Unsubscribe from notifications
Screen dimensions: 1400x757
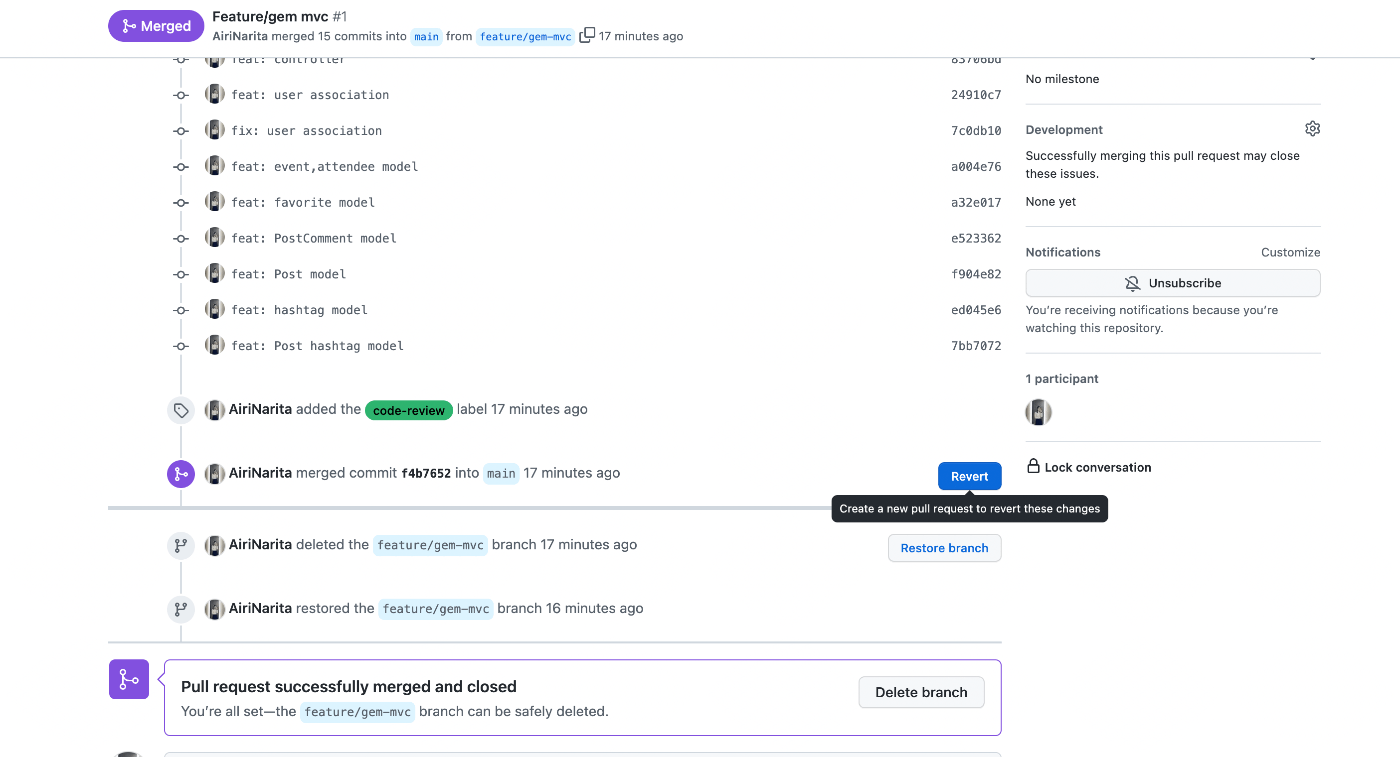click(x=1172, y=283)
